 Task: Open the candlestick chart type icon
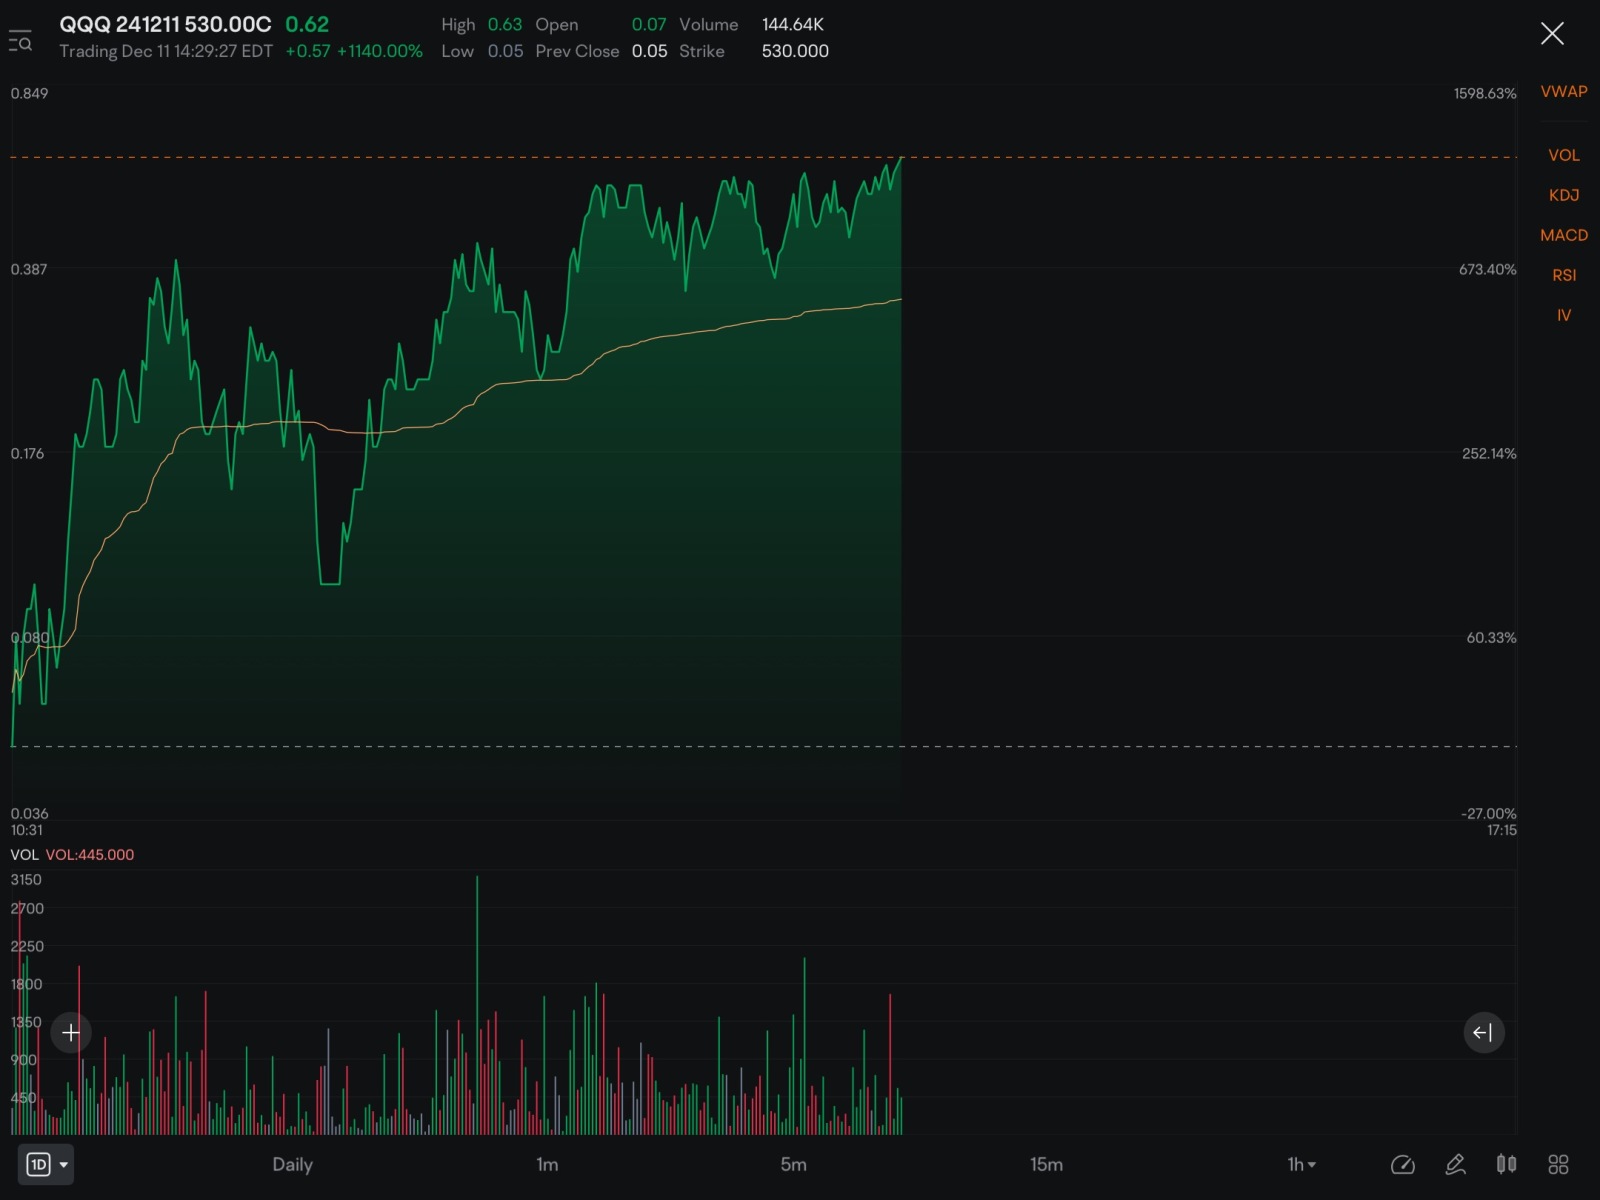pyautogui.click(x=1506, y=1164)
